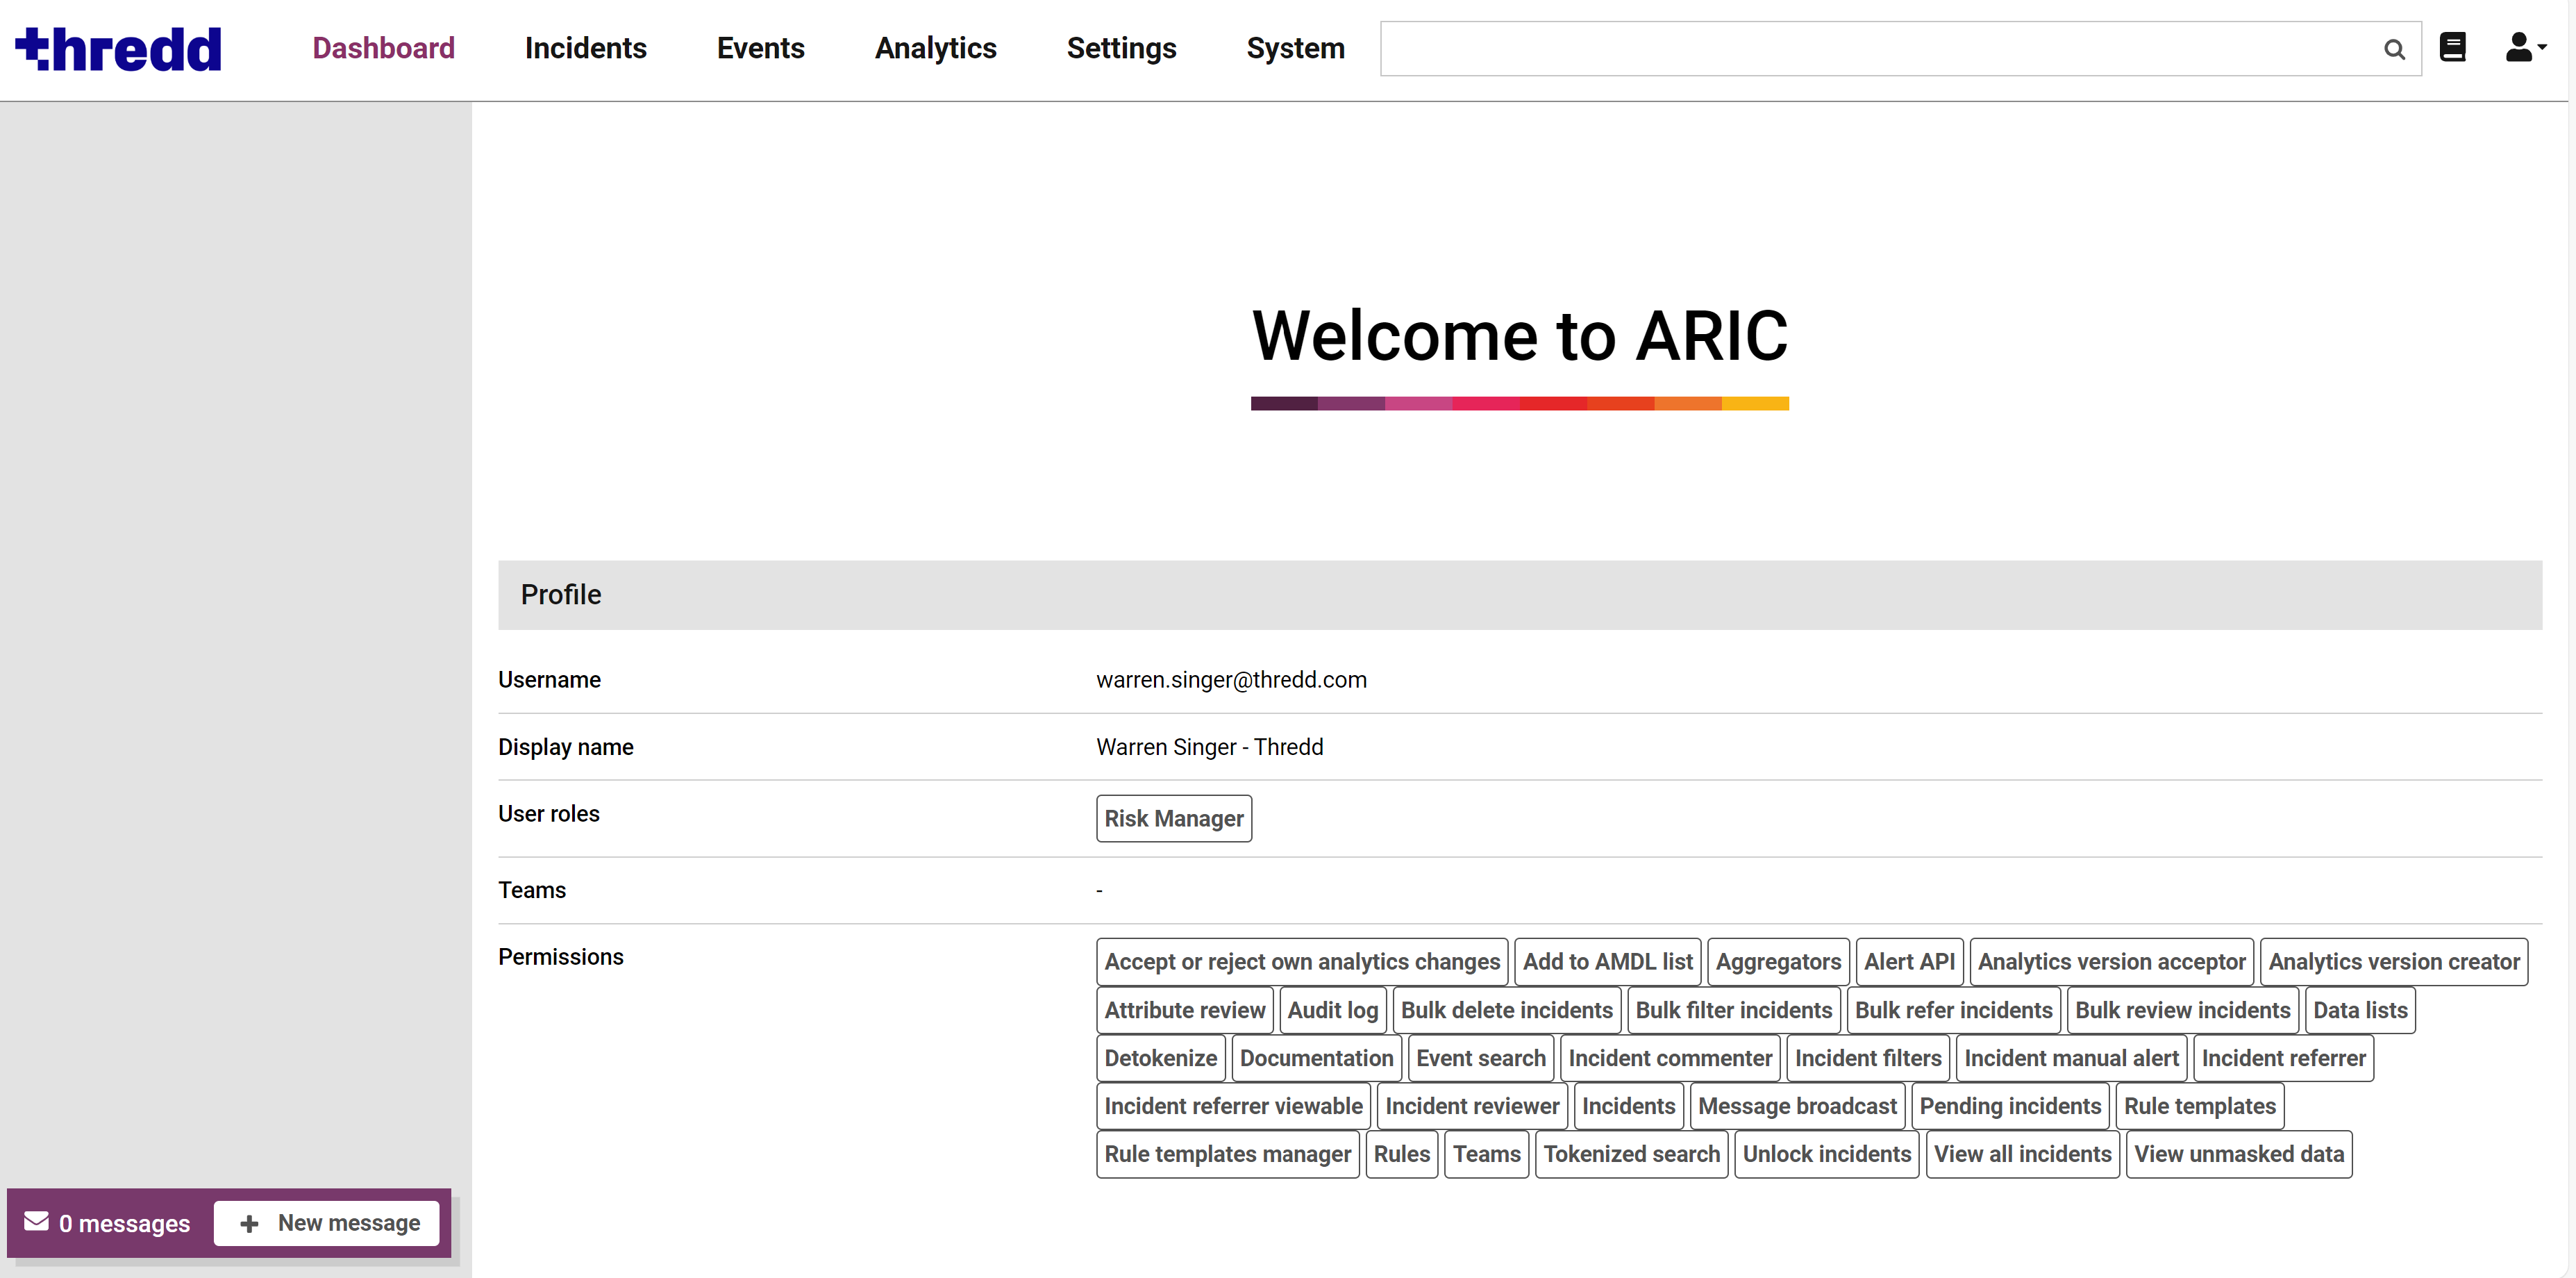The width and height of the screenshot is (2576, 1278).
Task: Select the 'Data lists' permission tag
Action: (x=2359, y=1010)
